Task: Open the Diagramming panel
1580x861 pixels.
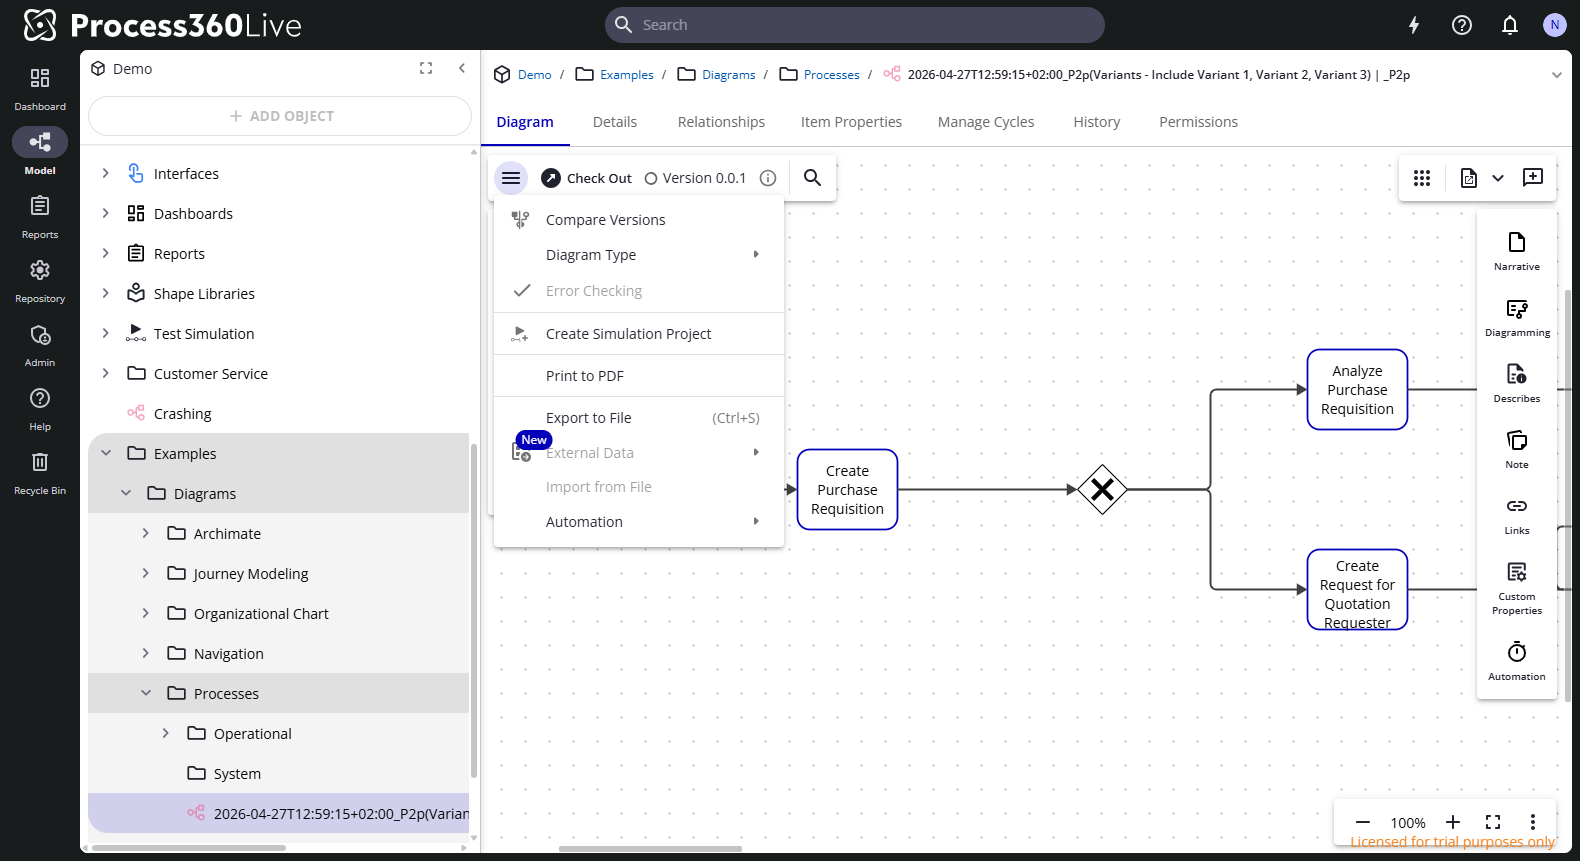Action: tap(1517, 317)
